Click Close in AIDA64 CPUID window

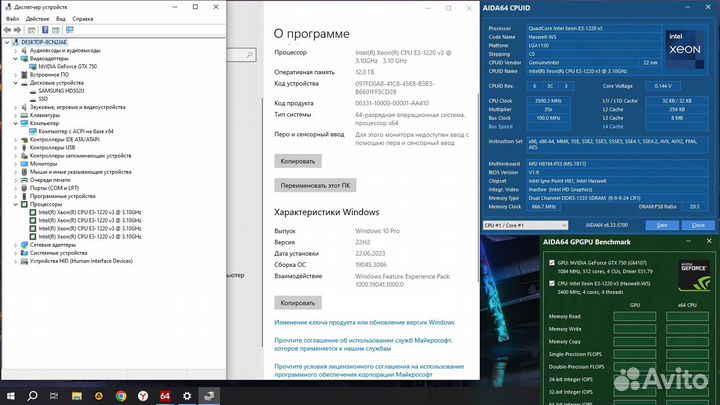(698, 225)
